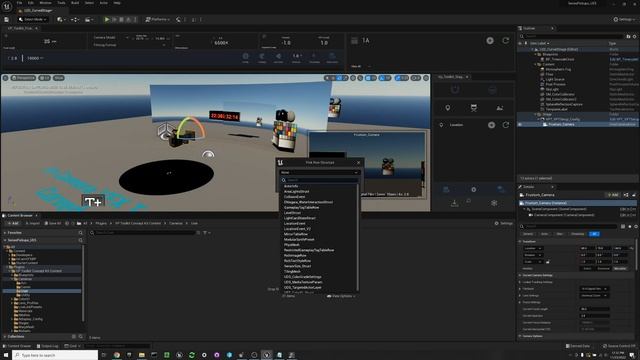Click the Outliner search field
Image resolution: width=640 pixels, height=360 pixels.
point(571,36)
